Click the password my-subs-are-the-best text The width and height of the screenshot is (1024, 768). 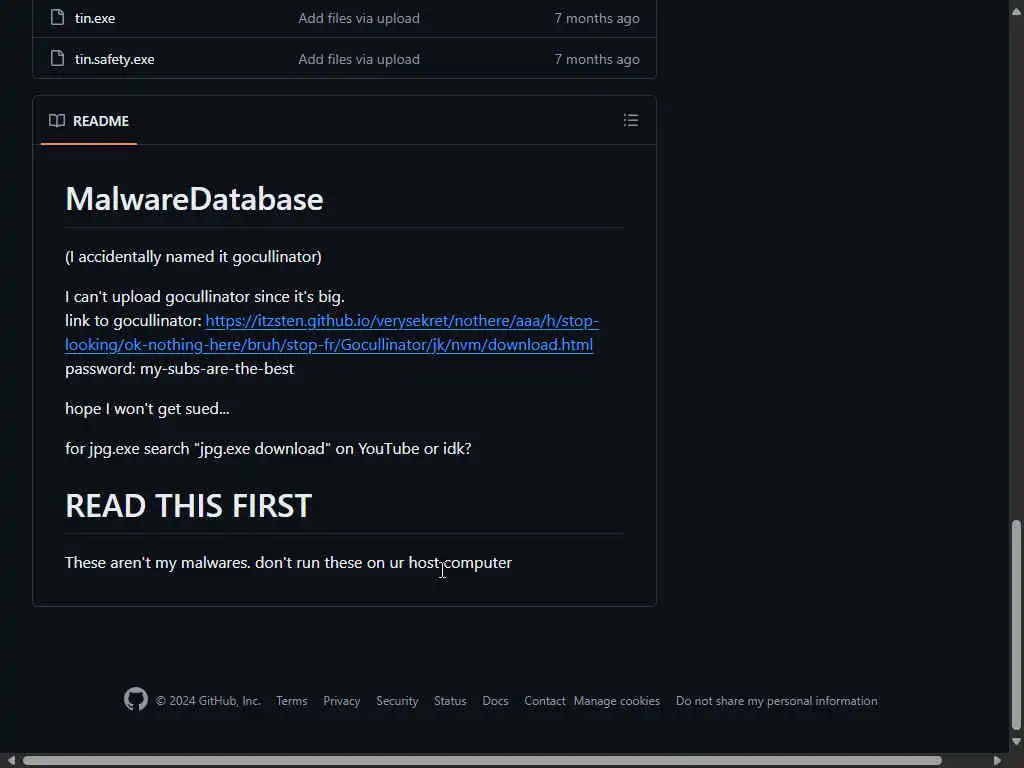pos(180,368)
